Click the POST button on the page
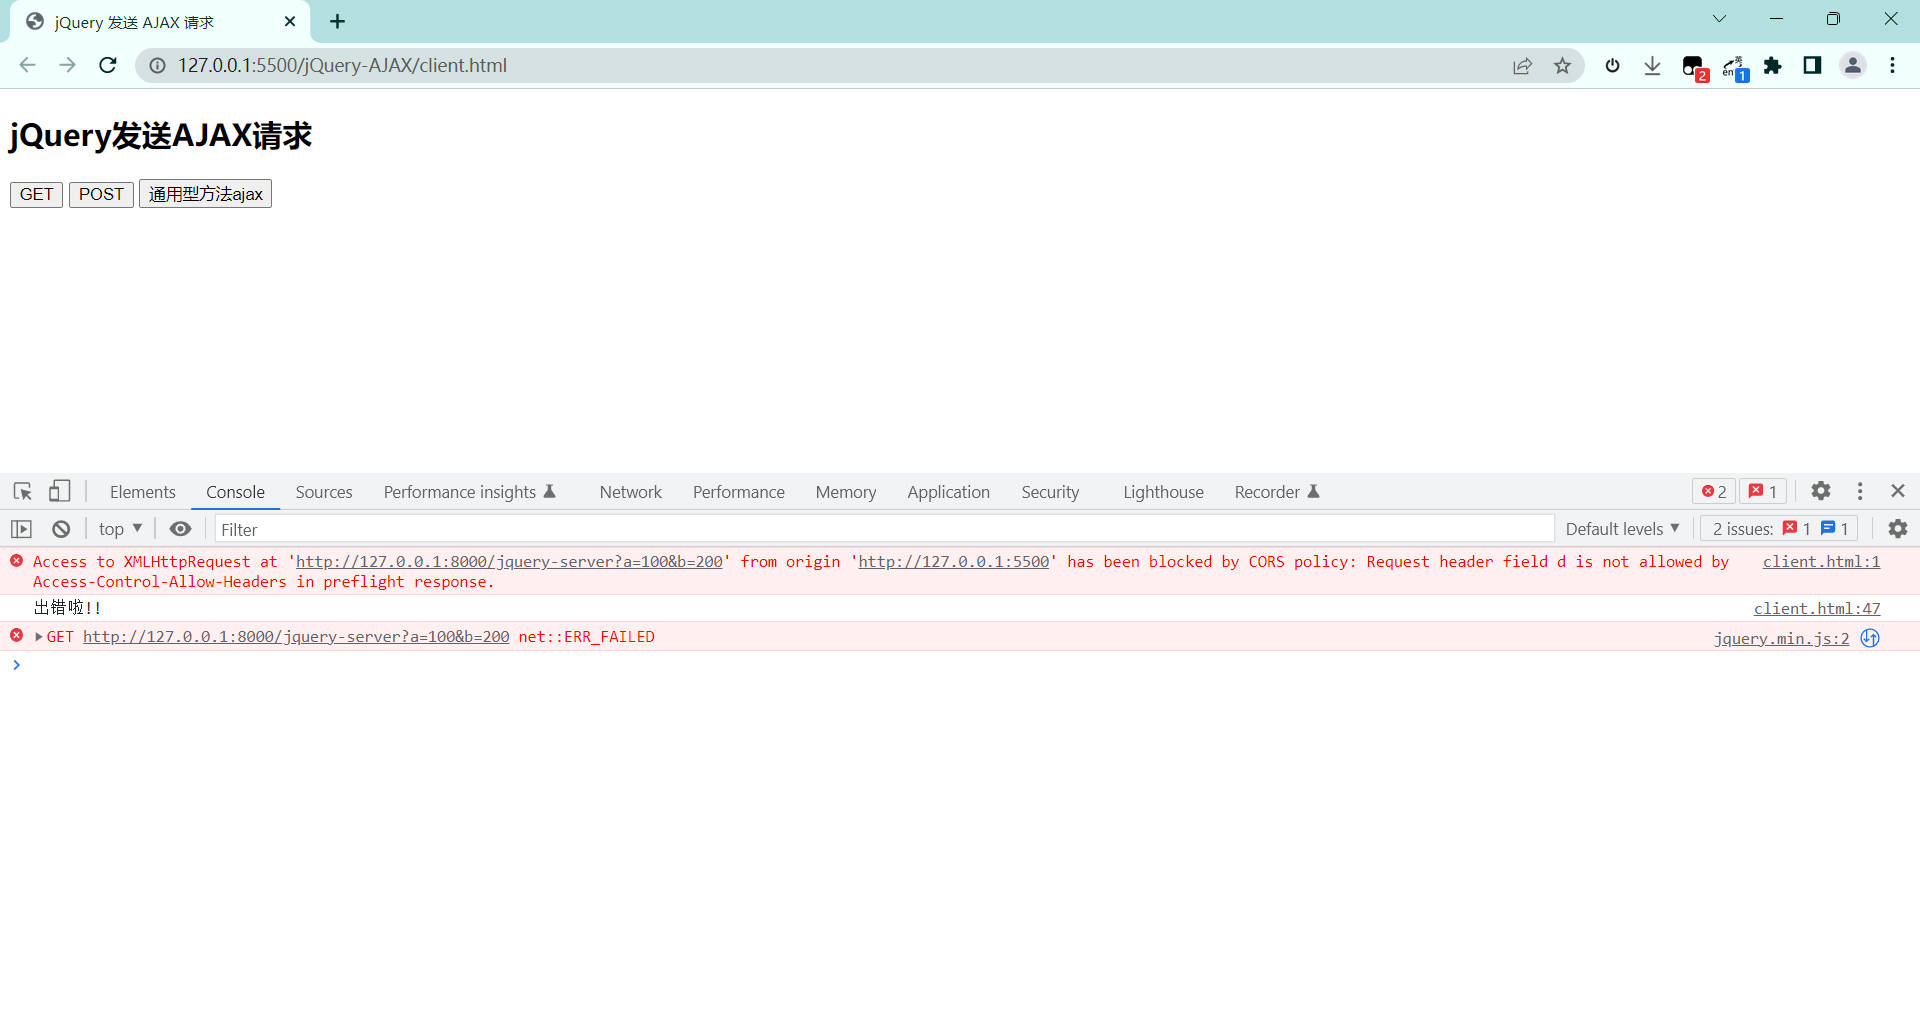This screenshot has width=1920, height=1020. [x=101, y=194]
